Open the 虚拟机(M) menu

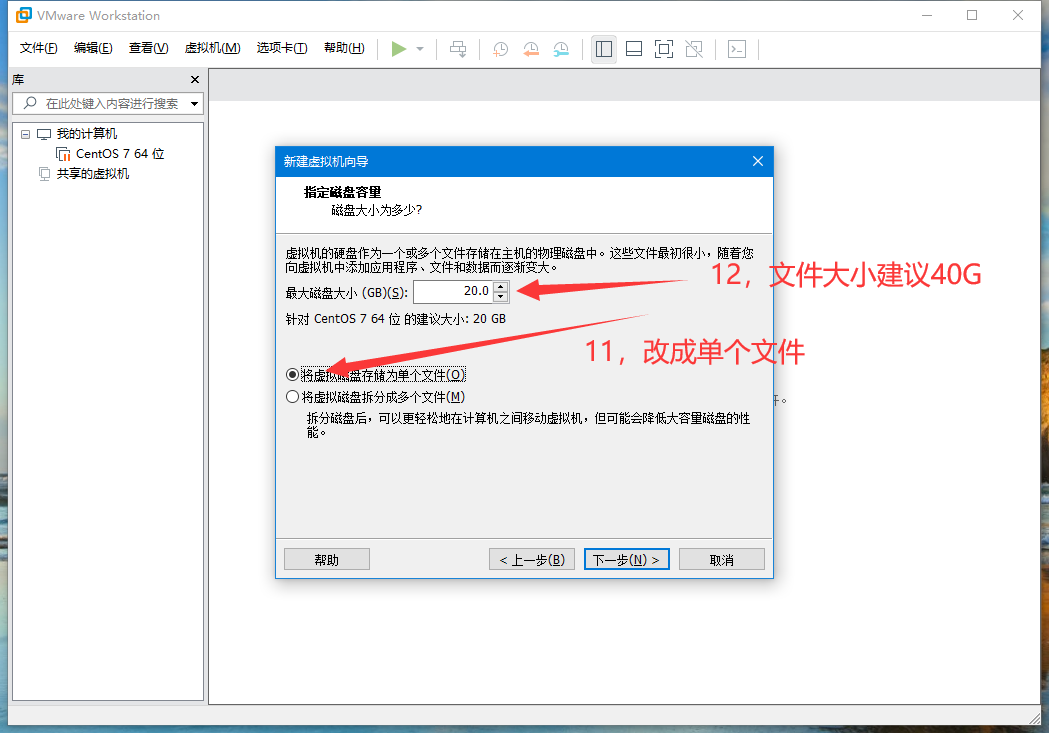tap(212, 48)
